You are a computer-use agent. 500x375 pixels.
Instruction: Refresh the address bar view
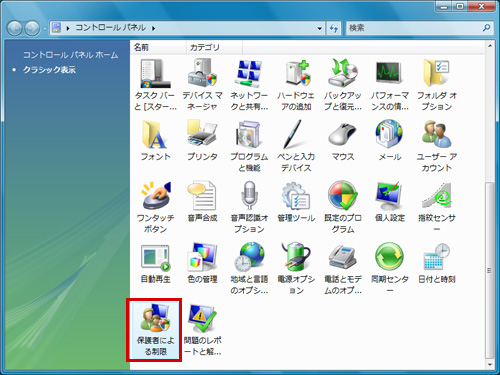(333, 28)
